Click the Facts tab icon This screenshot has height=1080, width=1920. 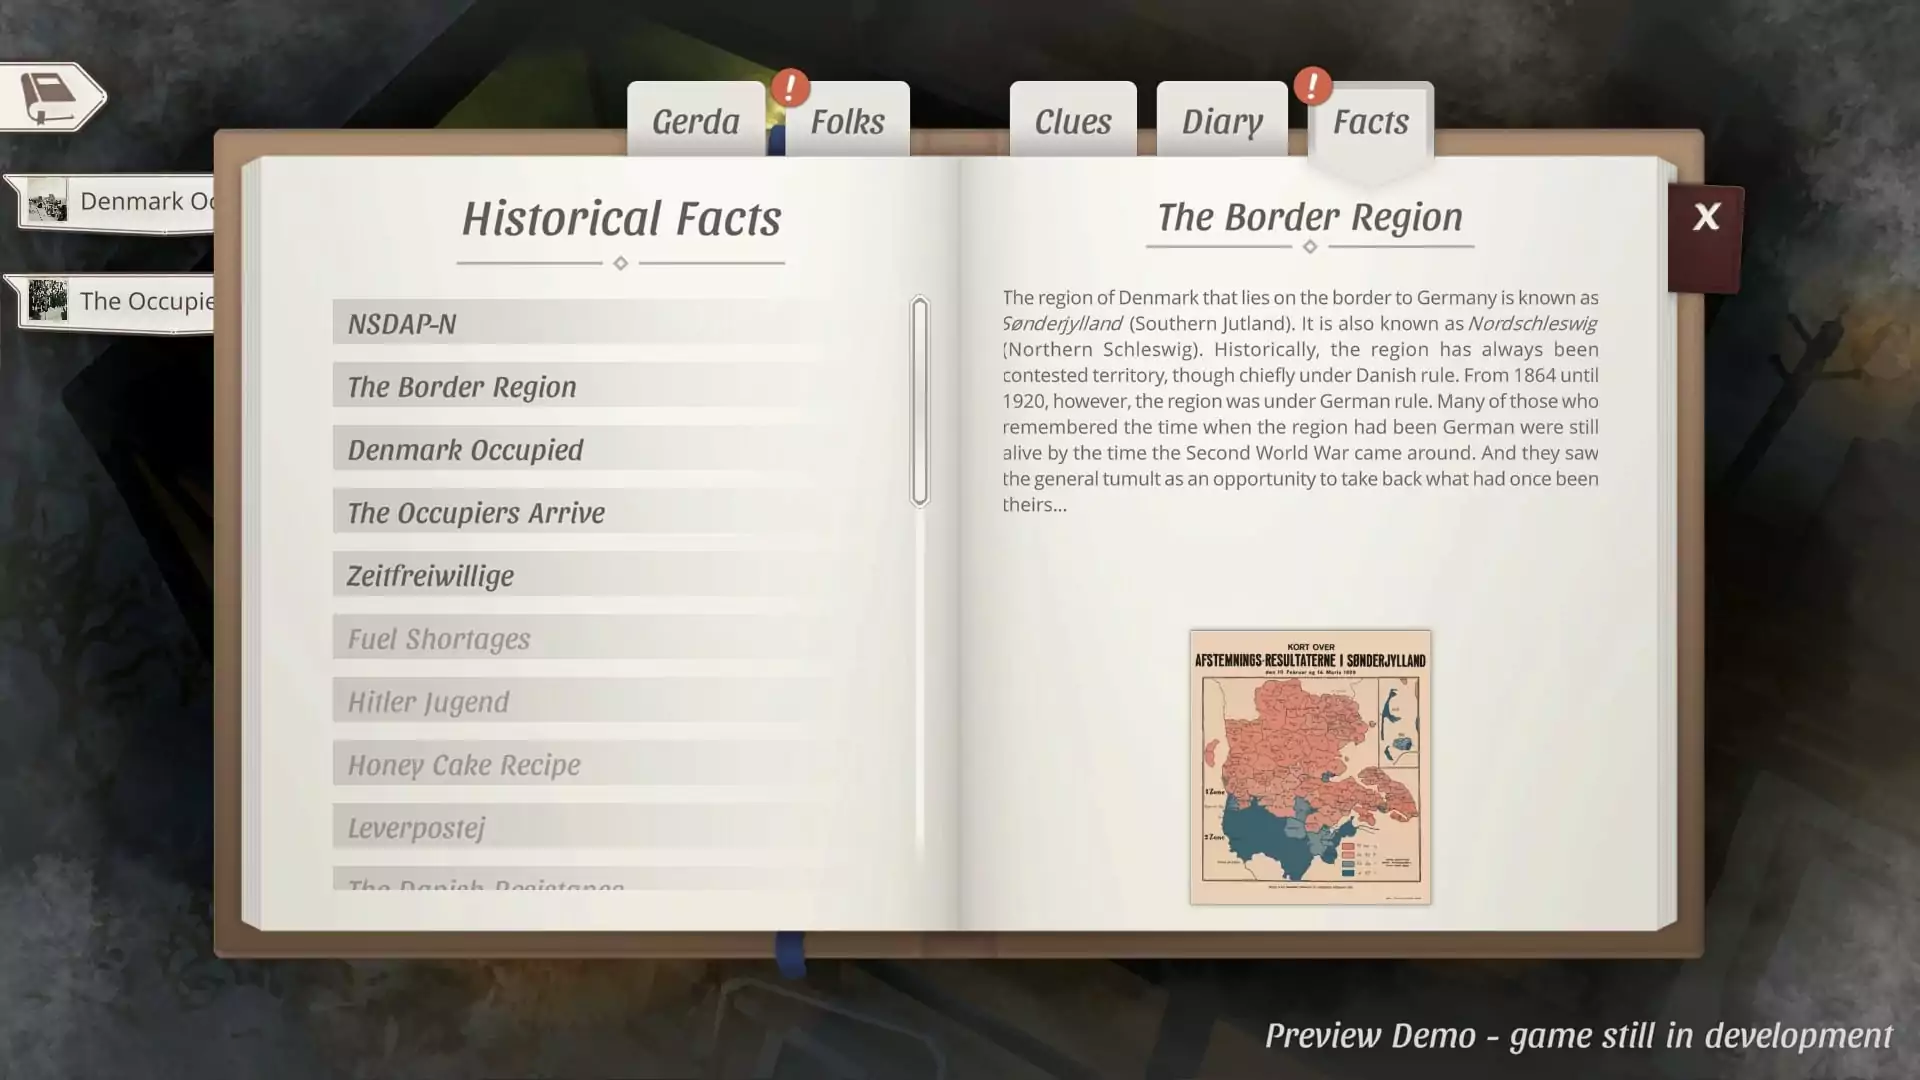click(1370, 120)
